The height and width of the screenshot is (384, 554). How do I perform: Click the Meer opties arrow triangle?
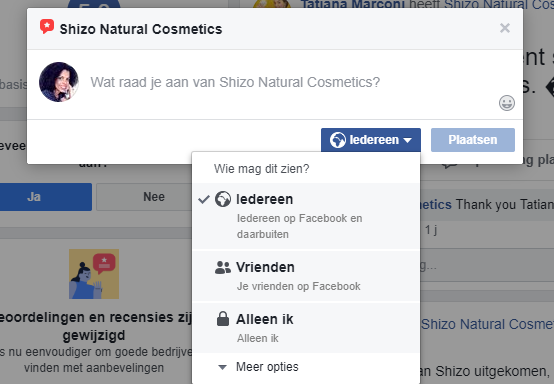(x=222, y=367)
